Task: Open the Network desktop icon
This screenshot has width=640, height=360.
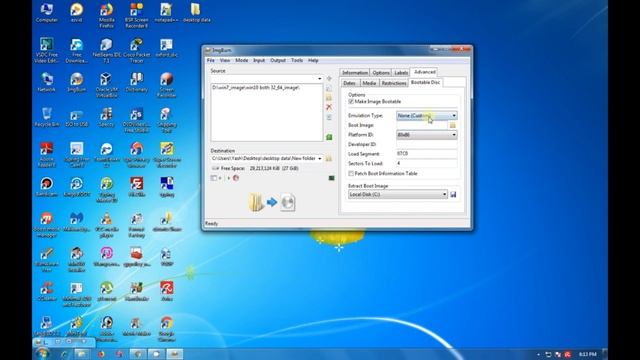Action: pyautogui.click(x=47, y=82)
